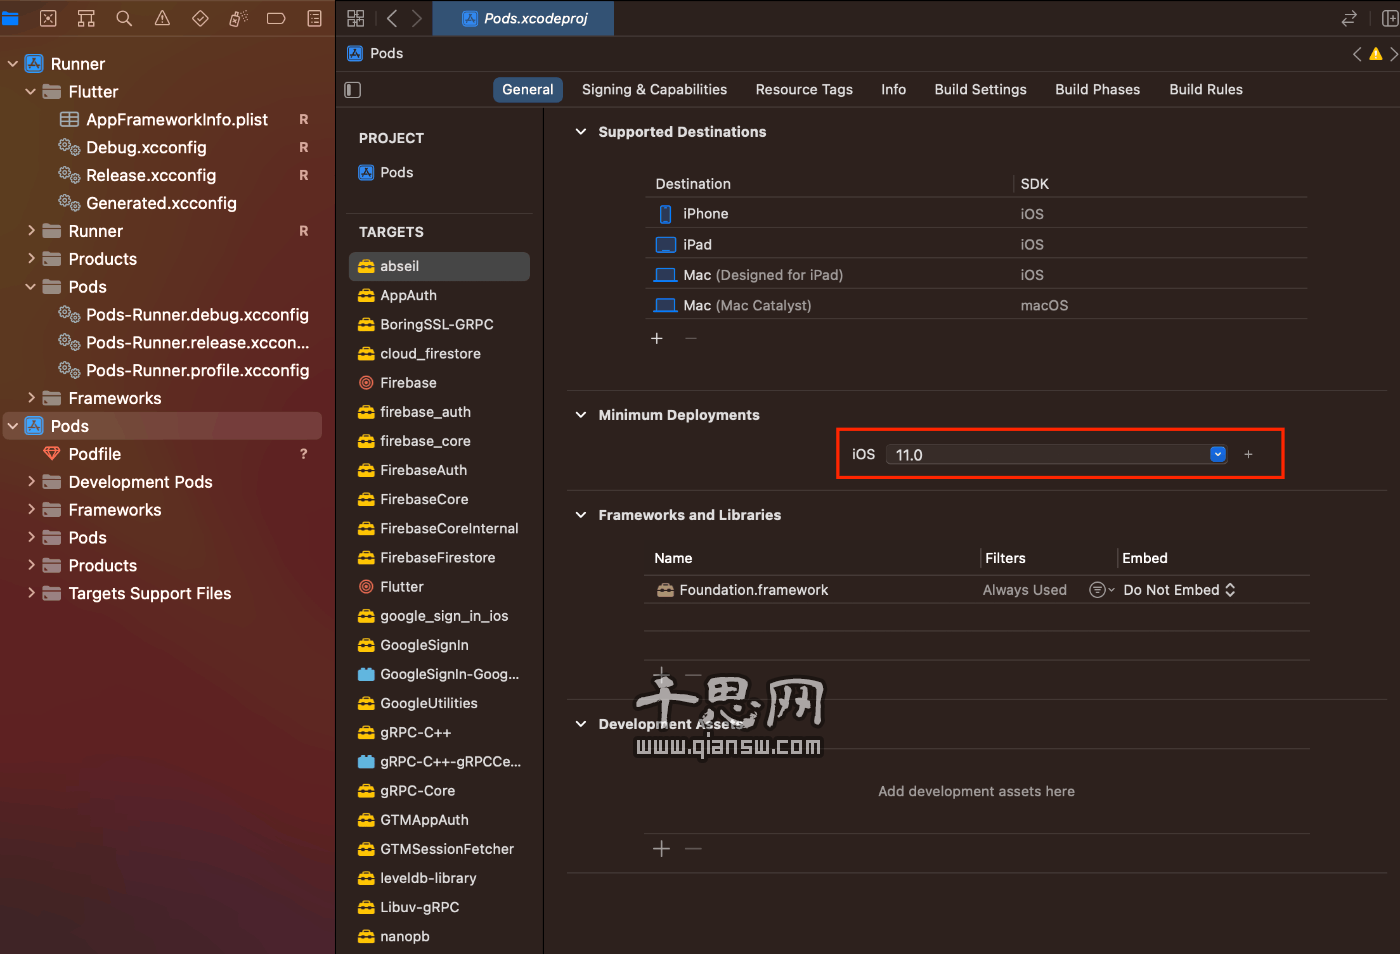Open the Resource Tags tab

tap(804, 90)
